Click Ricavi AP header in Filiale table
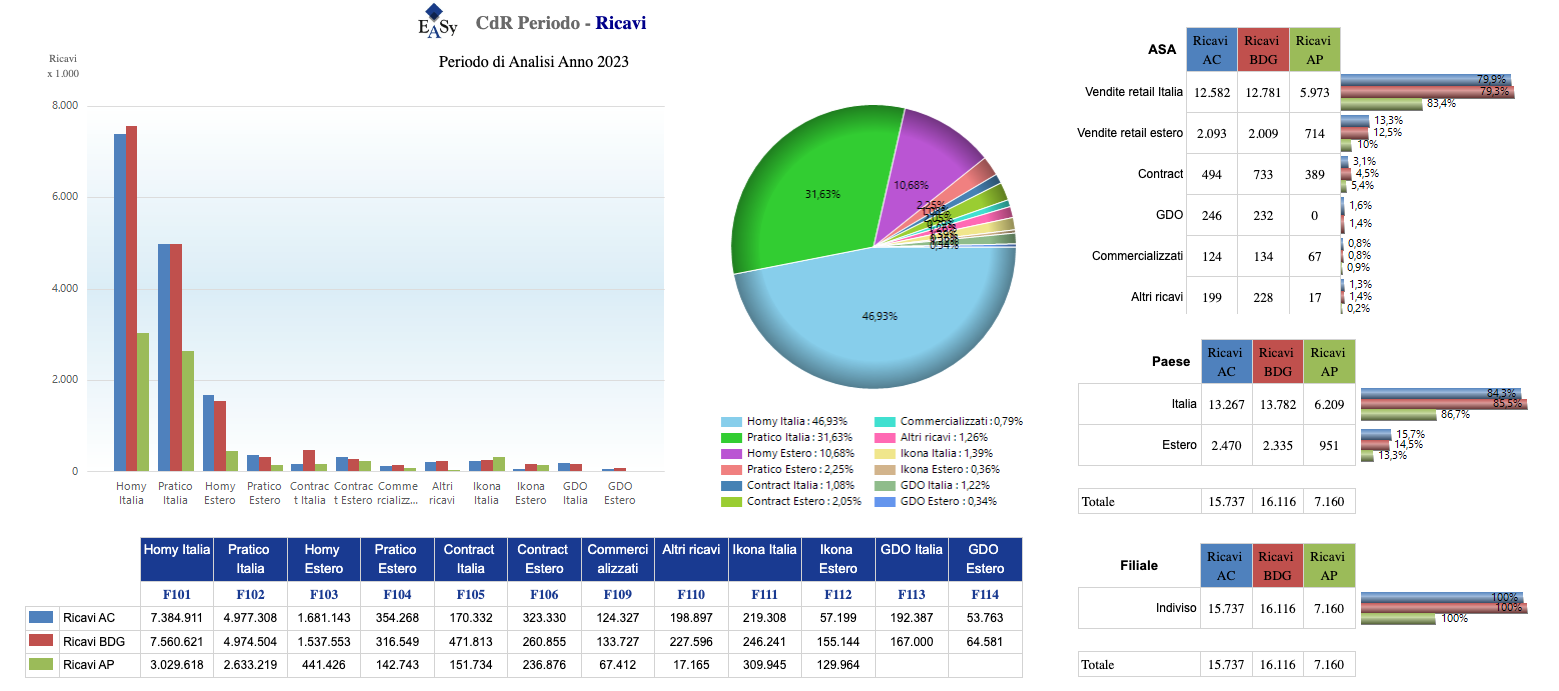 [x=1328, y=565]
